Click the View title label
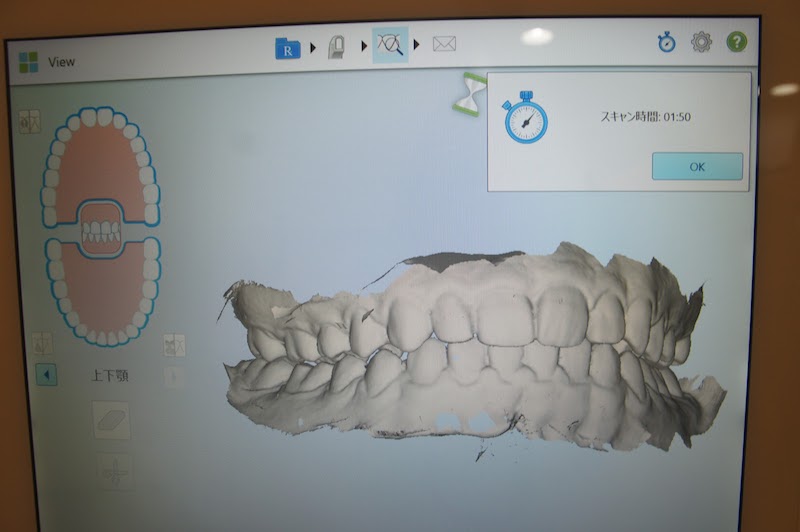Viewport: 800px width, 532px height. (x=62, y=62)
